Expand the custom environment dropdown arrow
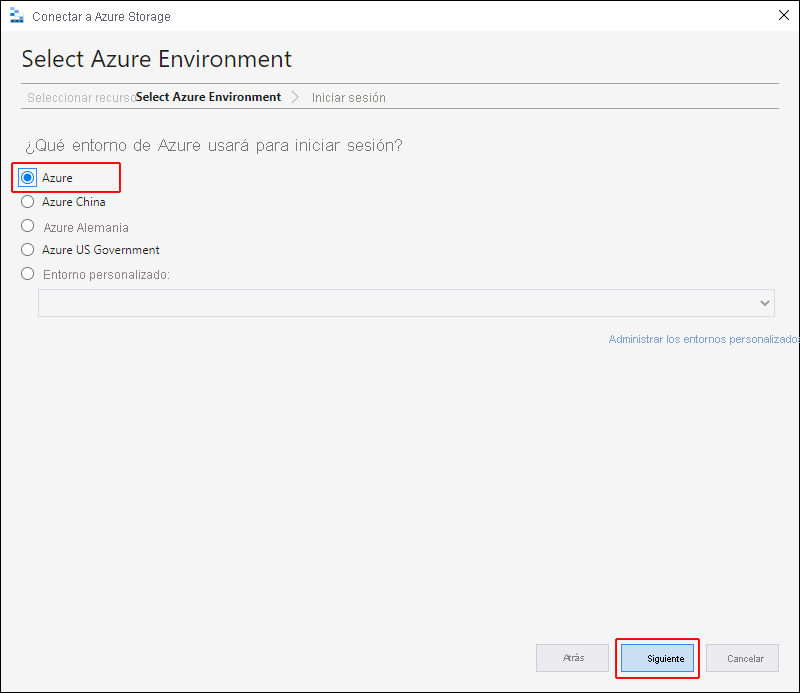Viewport: 800px width, 693px height. [x=765, y=303]
